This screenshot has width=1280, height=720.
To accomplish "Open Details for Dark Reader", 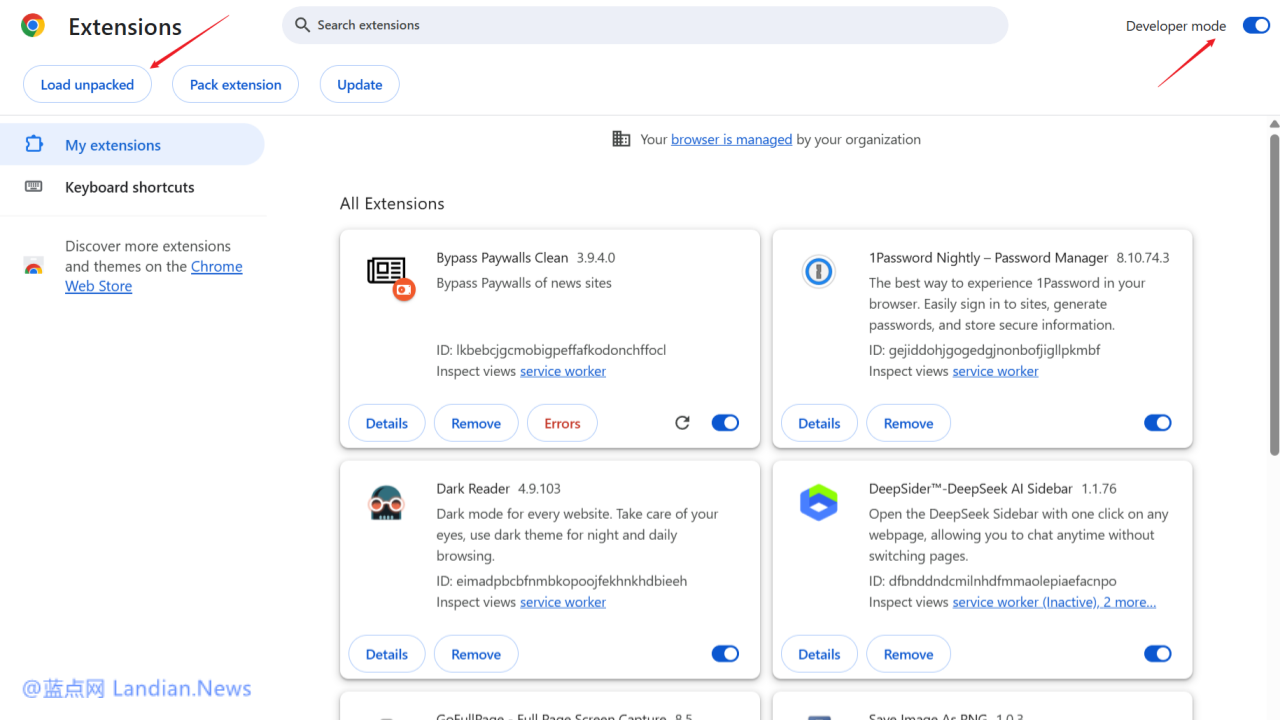I will point(387,654).
